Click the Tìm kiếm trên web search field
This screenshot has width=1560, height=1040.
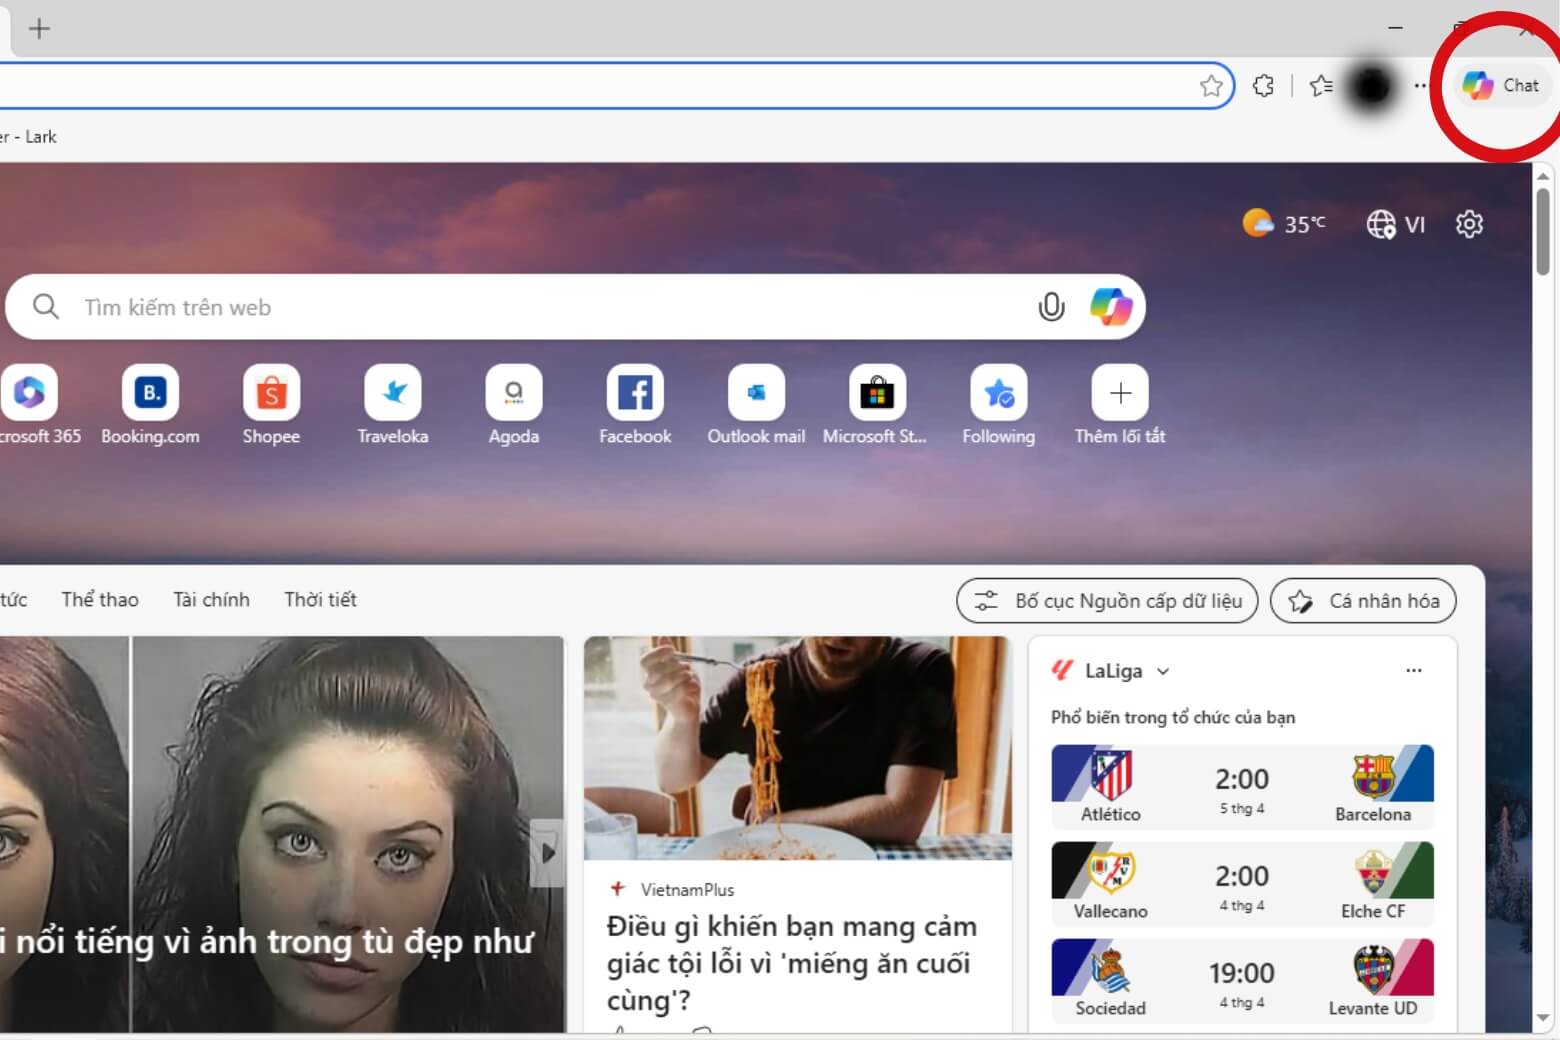coord(400,307)
